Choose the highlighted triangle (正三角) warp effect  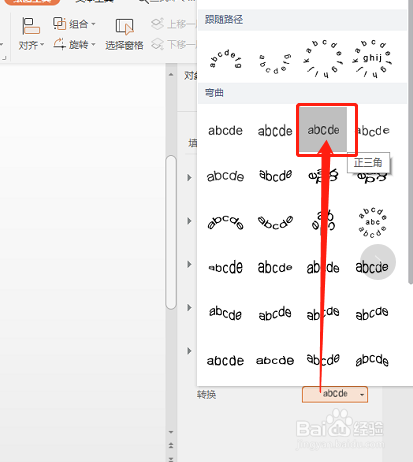323,130
